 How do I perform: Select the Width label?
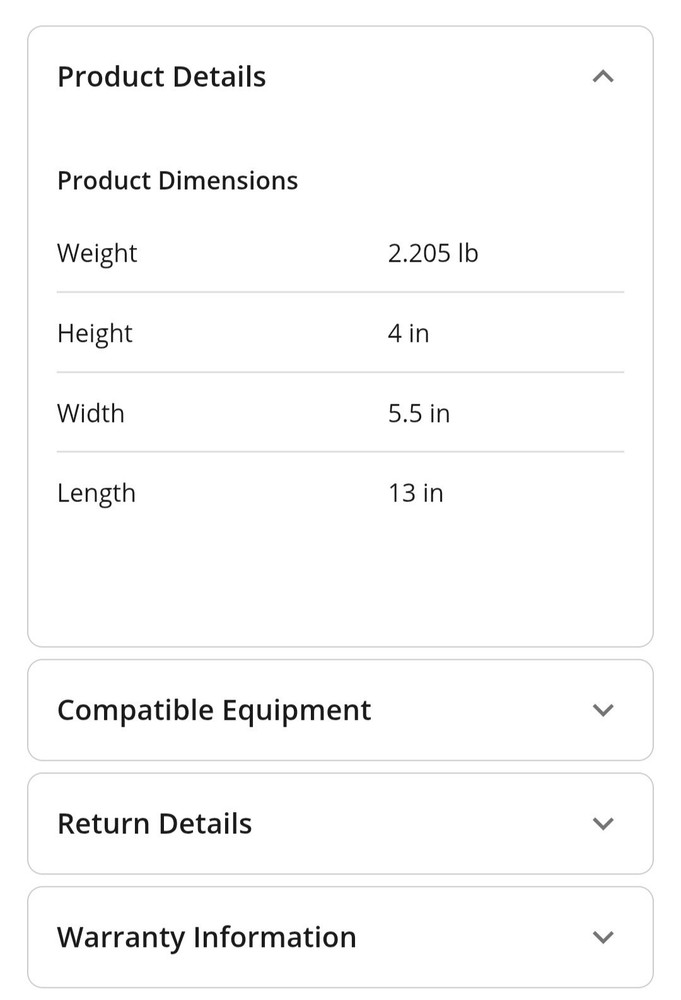tap(91, 413)
